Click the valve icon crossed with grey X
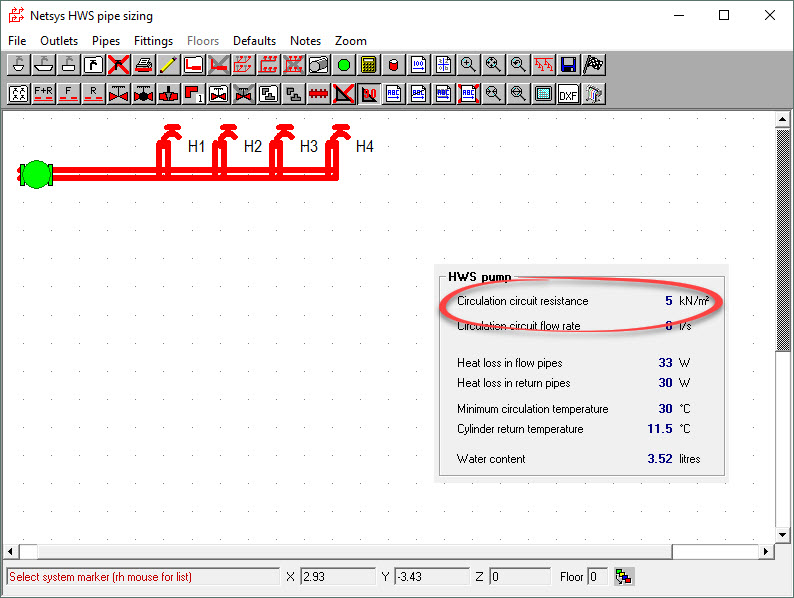This screenshot has width=794, height=598. click(x=244, y=94)
